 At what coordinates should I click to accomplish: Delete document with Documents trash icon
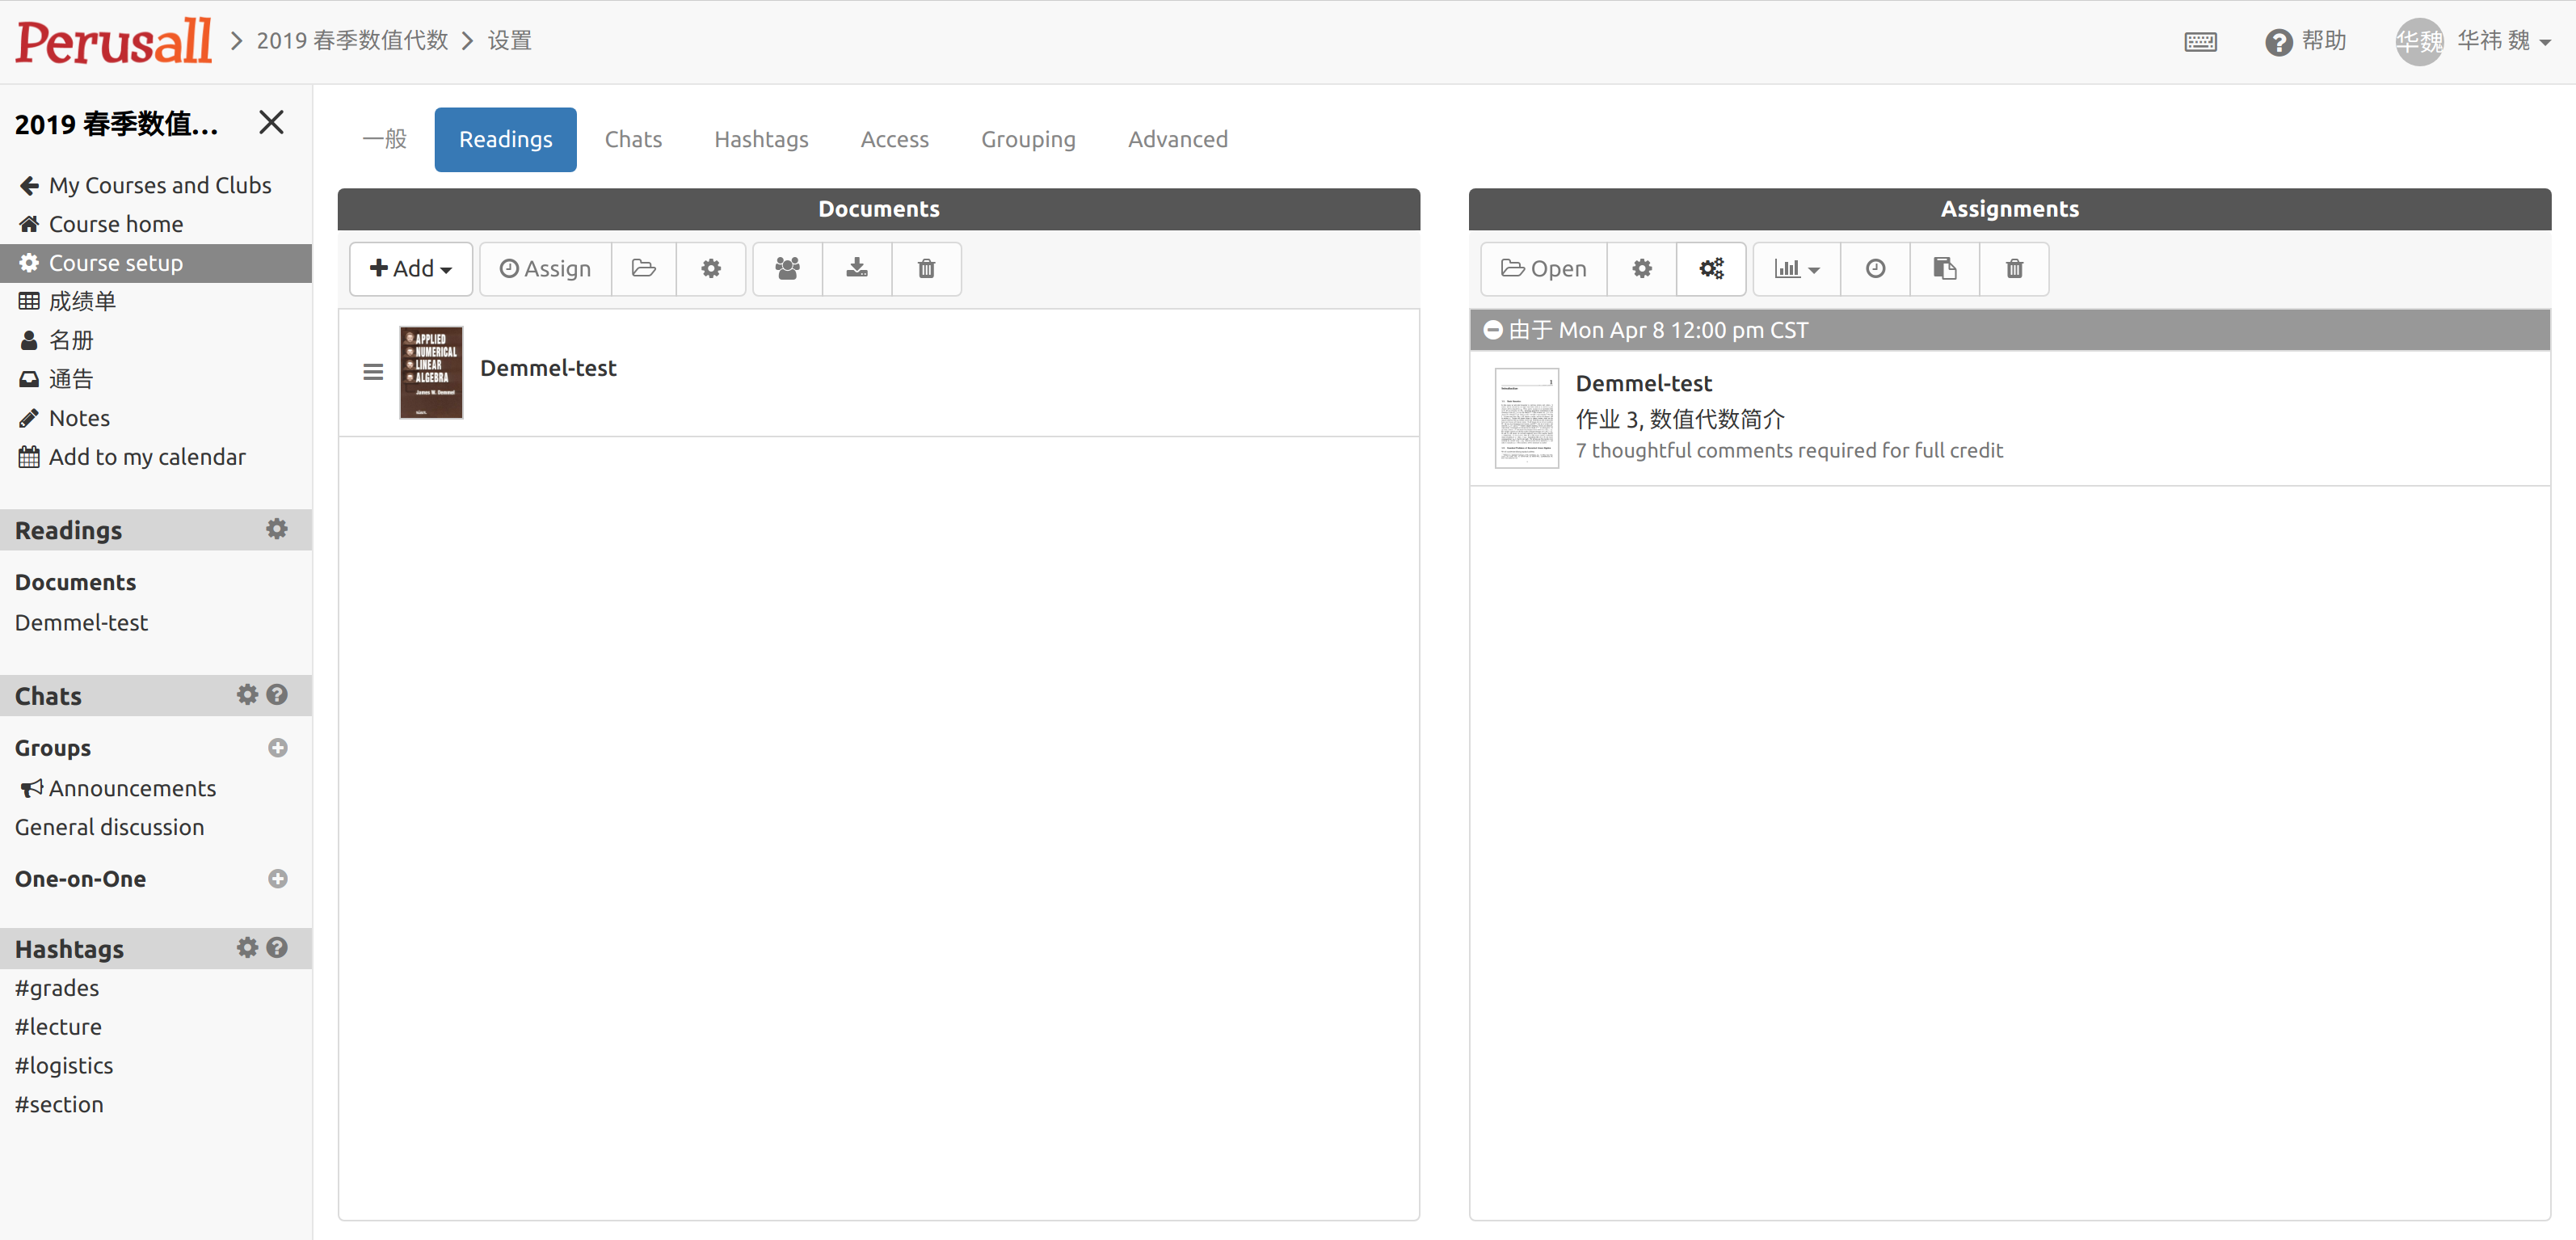(927, 268)
